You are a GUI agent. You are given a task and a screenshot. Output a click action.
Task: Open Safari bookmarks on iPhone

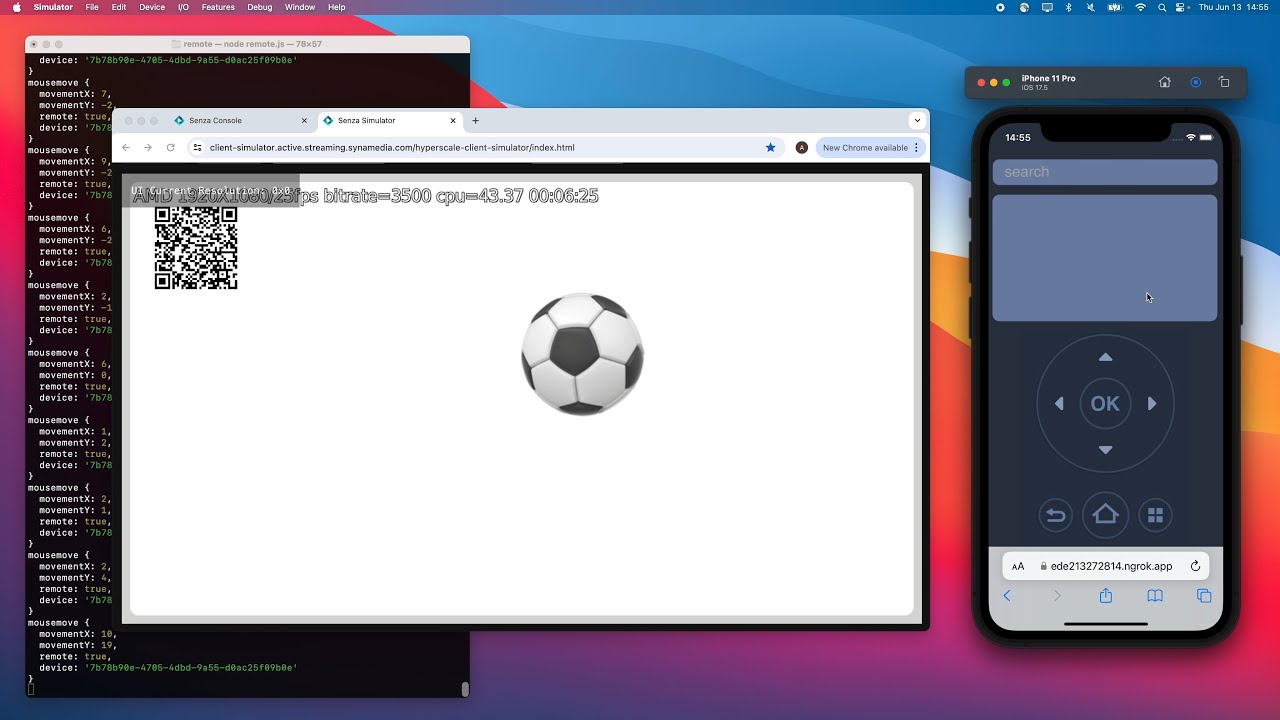1155,596
